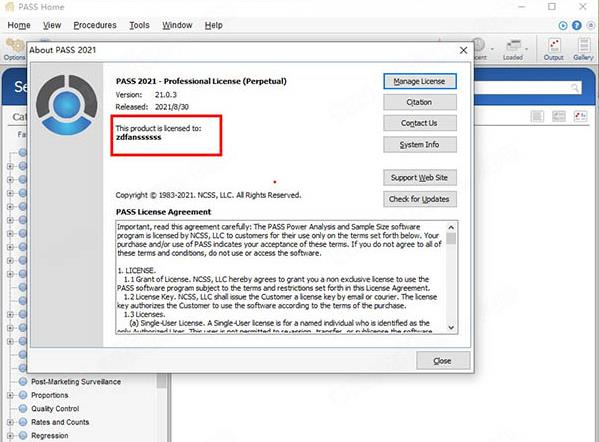Dismiss About PASS 2021 via X icon
This screenshot has width=599, height=442.
pos(463,50)
